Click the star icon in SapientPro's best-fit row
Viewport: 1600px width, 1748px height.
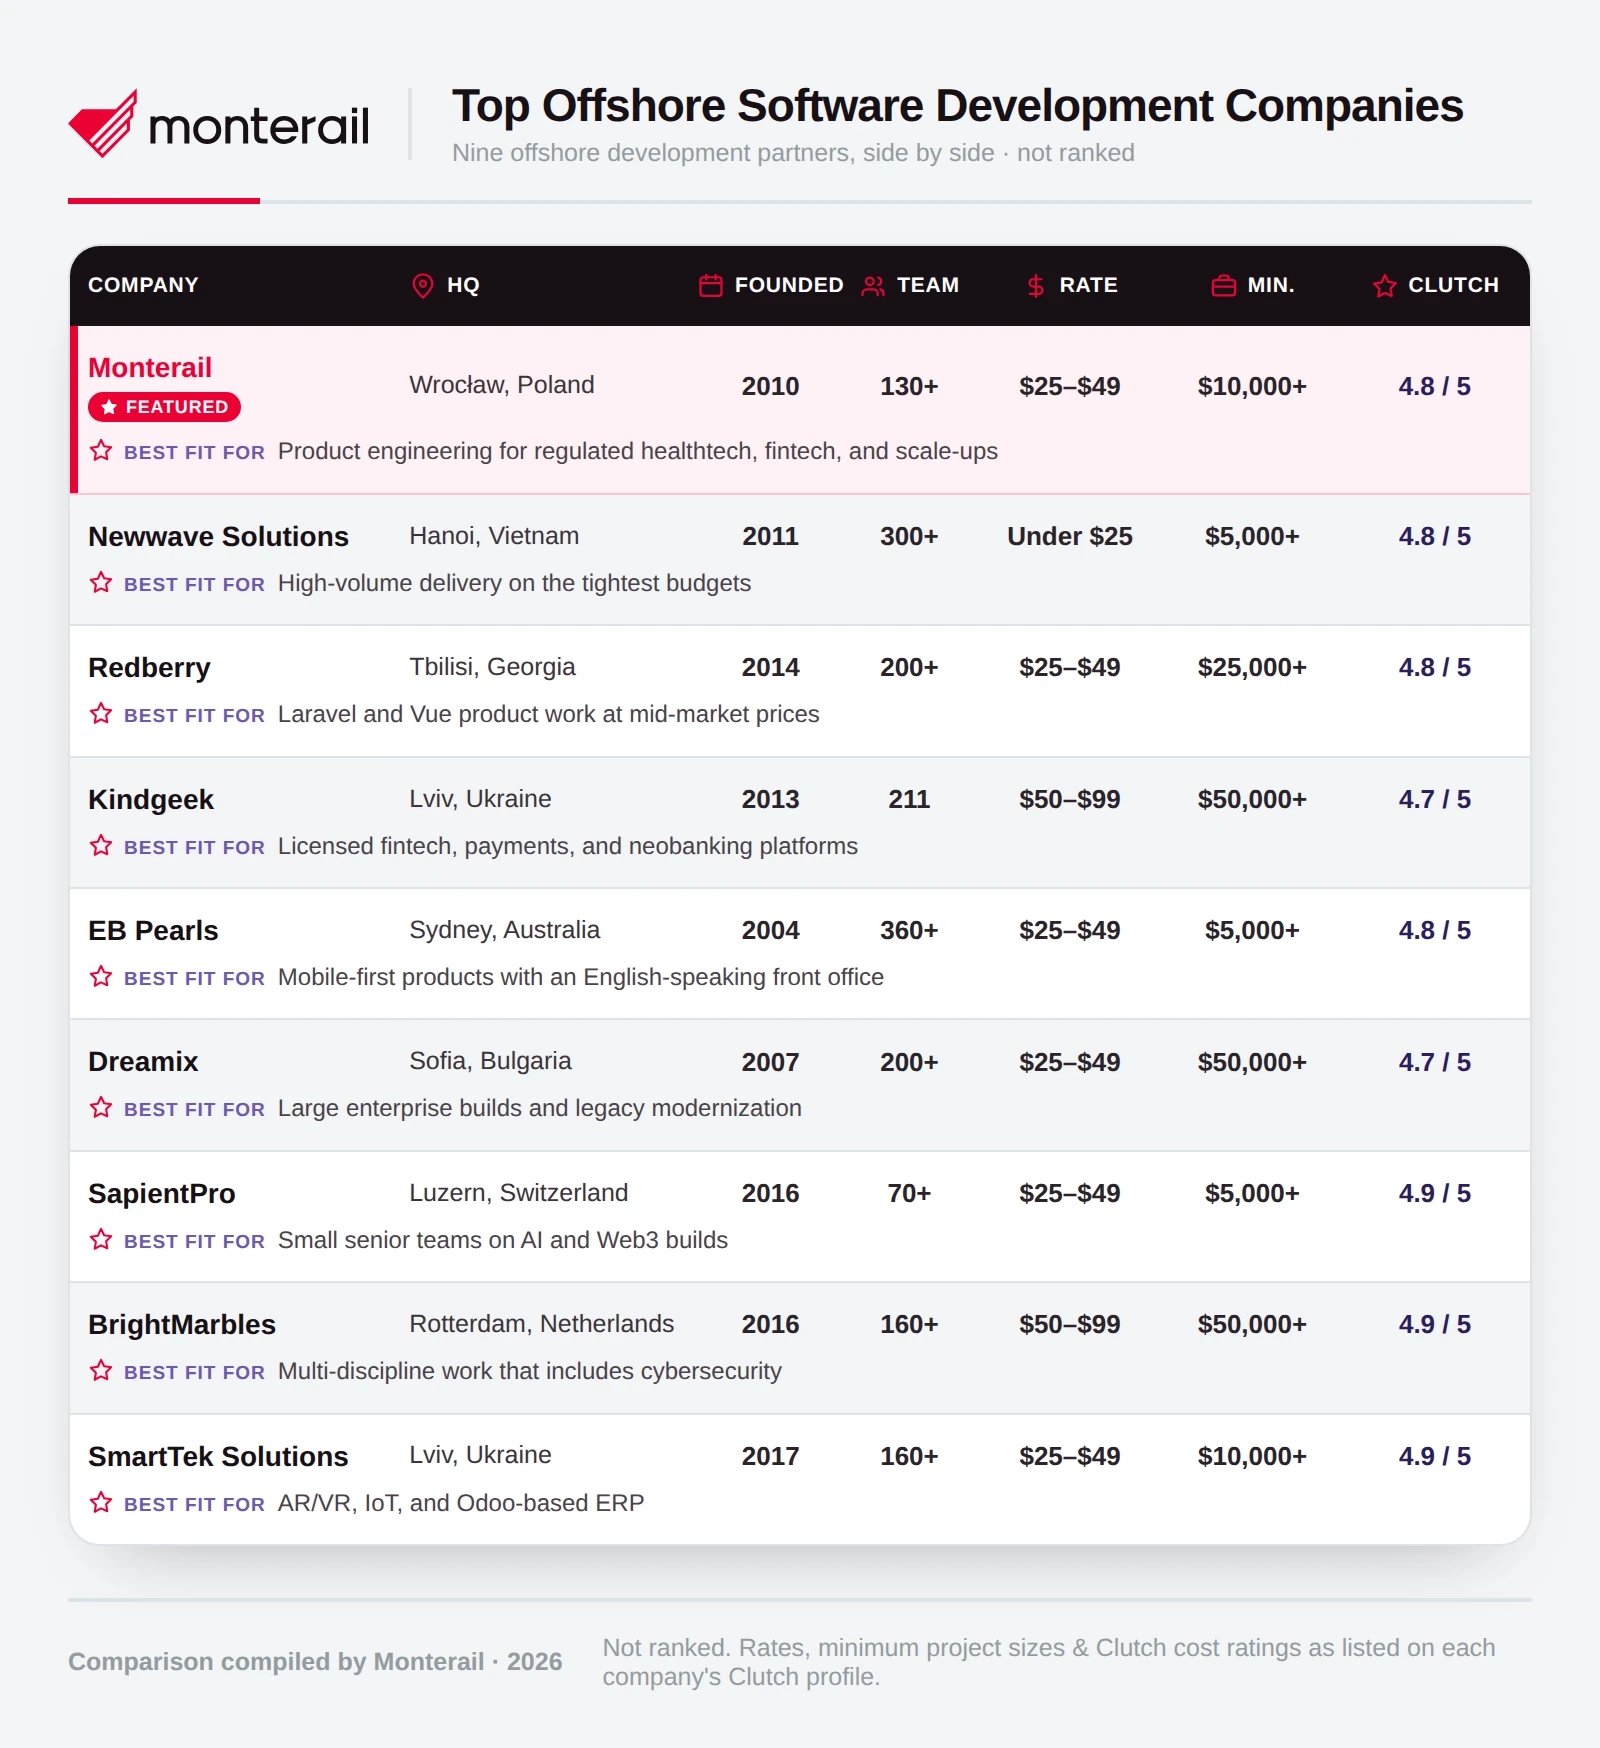coord(101,1240)
